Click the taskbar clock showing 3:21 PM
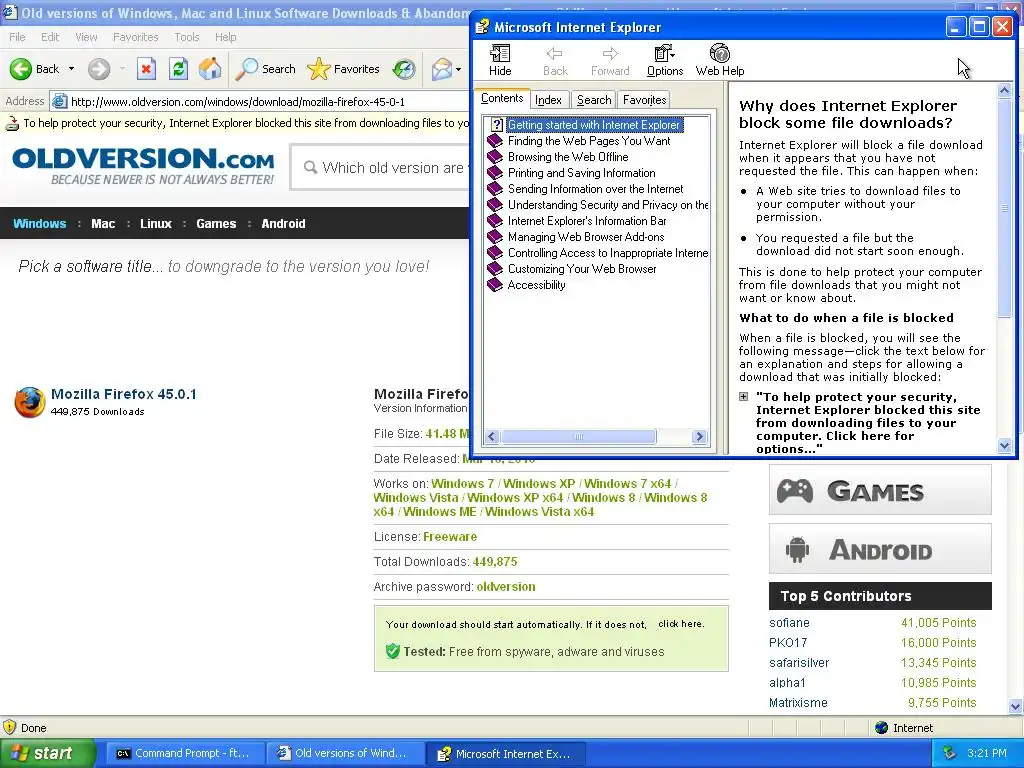Viewport: 1024px width, 768px height. point(987,753)
